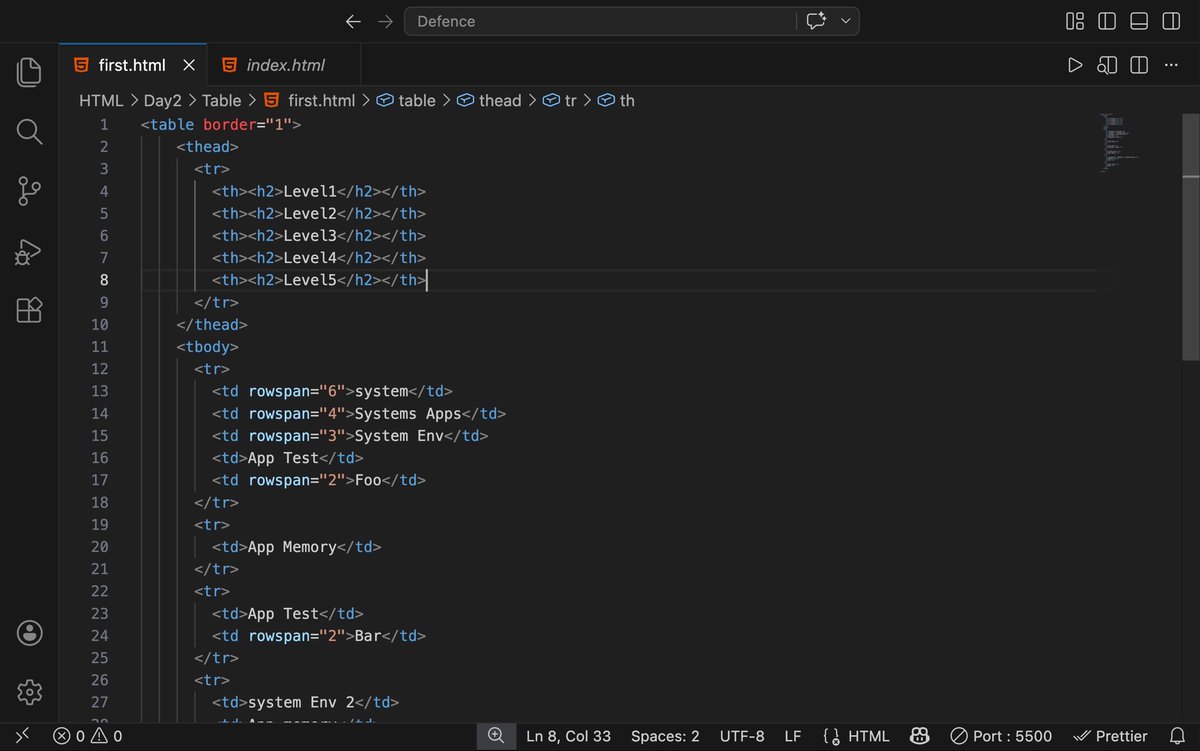The width and height of the screenshot is (1200, 751).
Task: Select Table folder in the breadcrumb
Action: (221, 100)
